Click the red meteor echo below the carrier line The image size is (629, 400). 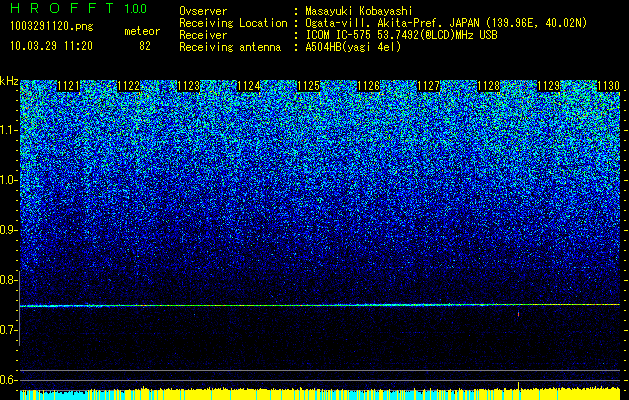point(518,313)
